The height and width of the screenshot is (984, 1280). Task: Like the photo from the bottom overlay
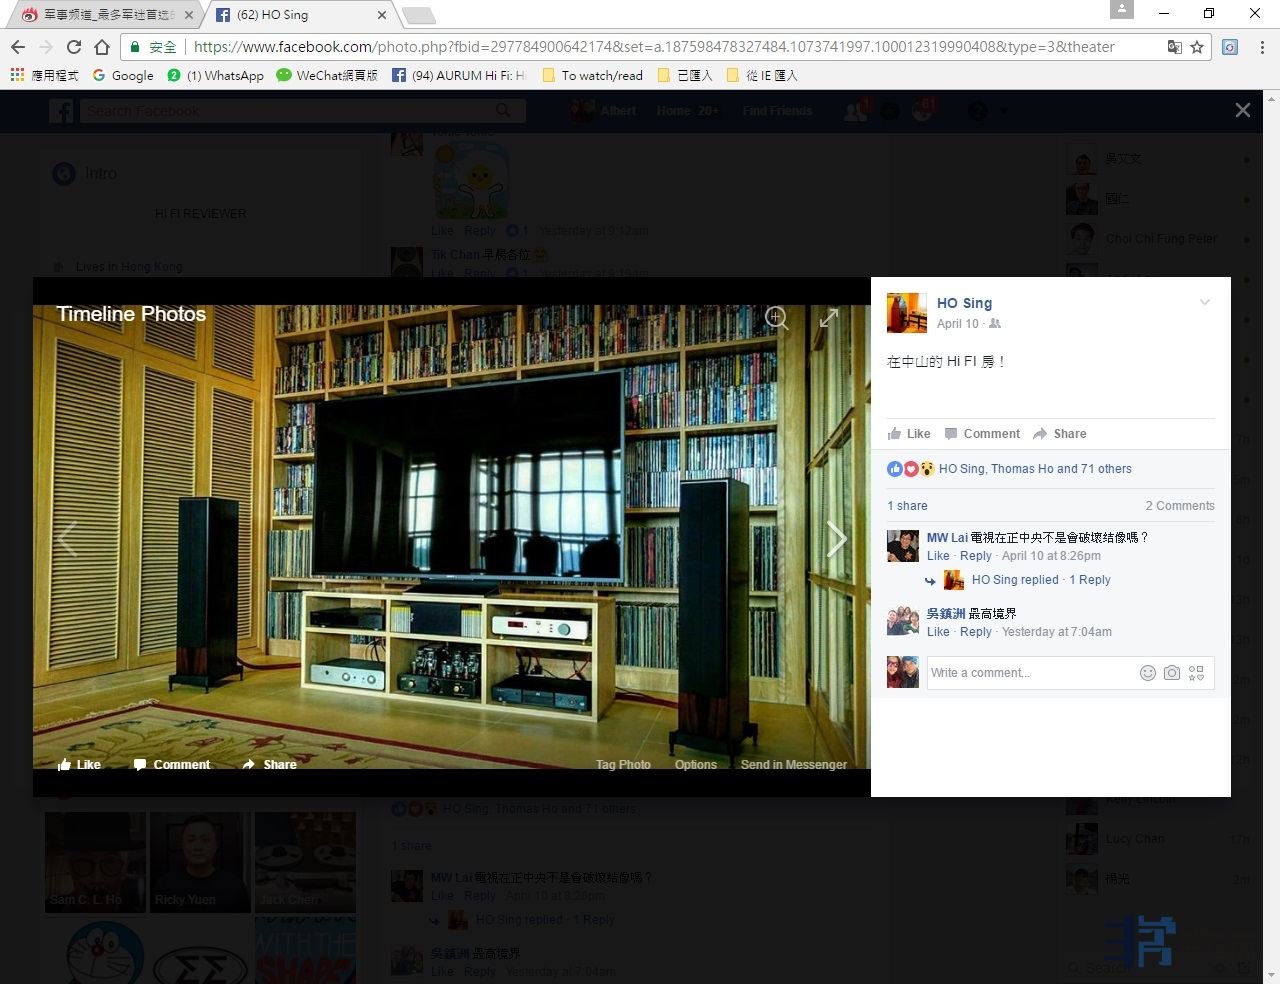coord(80,764)
